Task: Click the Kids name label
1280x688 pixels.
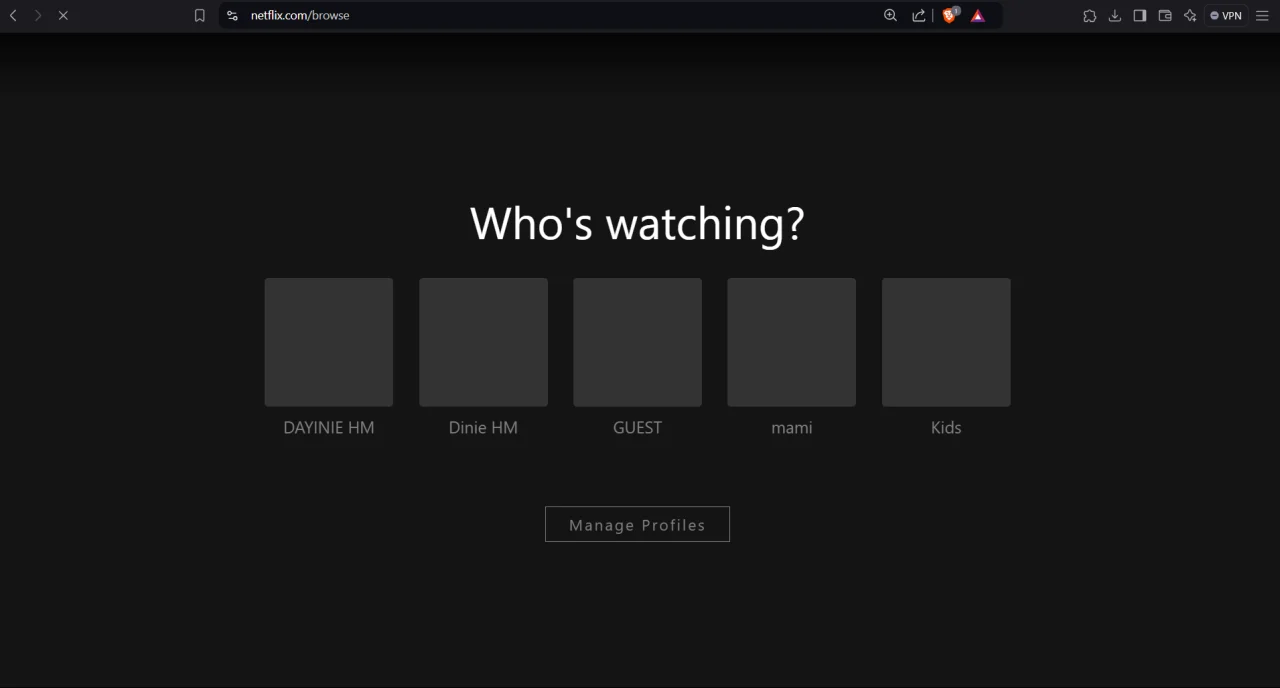Action: click(946, 428)
